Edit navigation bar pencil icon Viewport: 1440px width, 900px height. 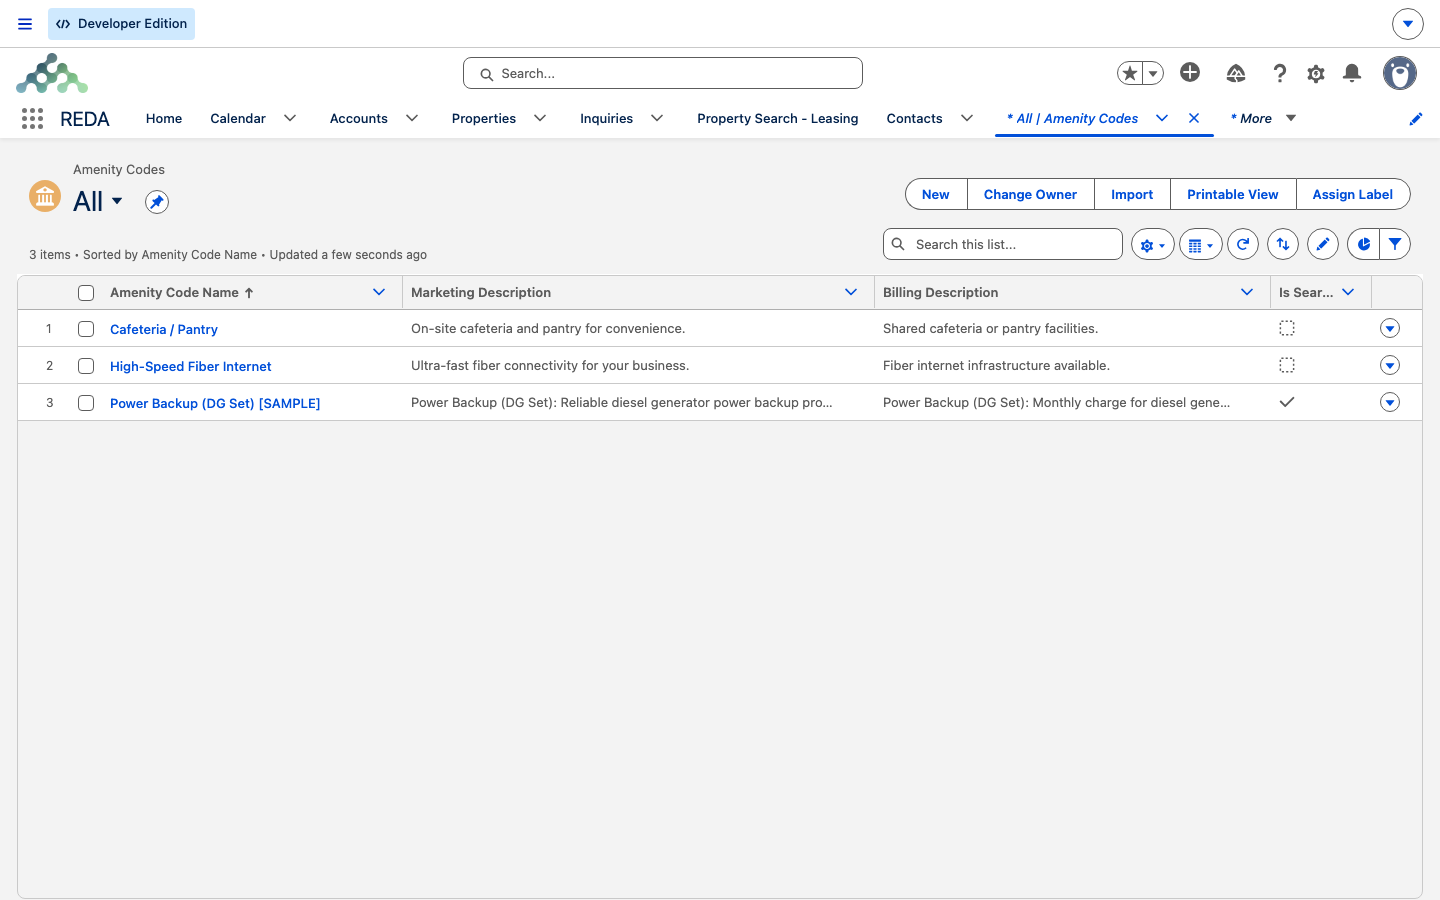[1416, 119]
